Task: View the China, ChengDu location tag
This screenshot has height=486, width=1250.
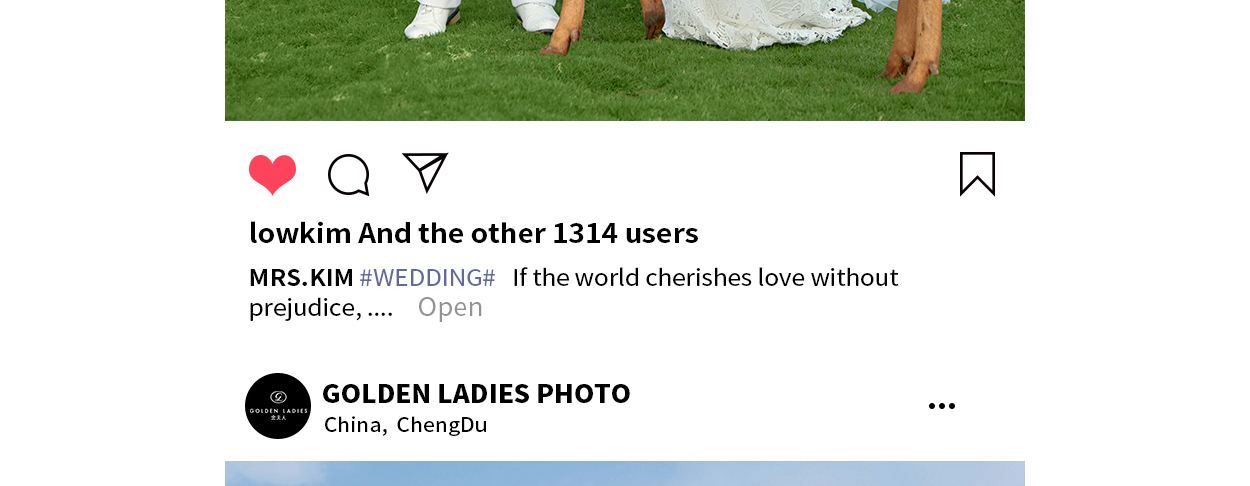Action: pyautogui.click(x=405, y=424)
